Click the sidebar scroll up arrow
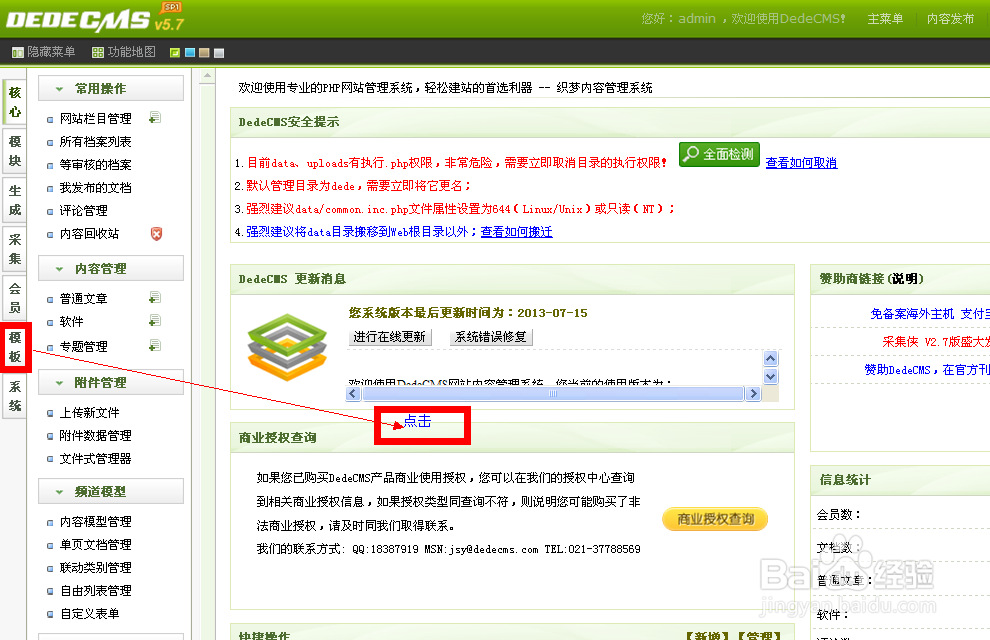This screenshot has width=990, height=640. coord(207,77)
